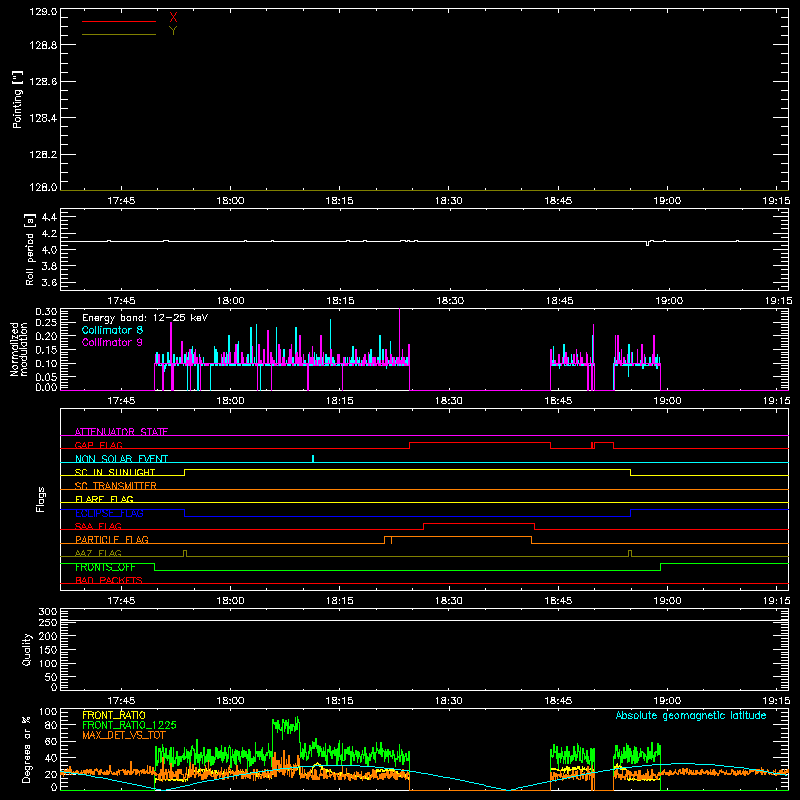The image size is (800, 800).
Task: Click the green FRONT_RATIO_1225 legend entry
Action: pos(129,725)
